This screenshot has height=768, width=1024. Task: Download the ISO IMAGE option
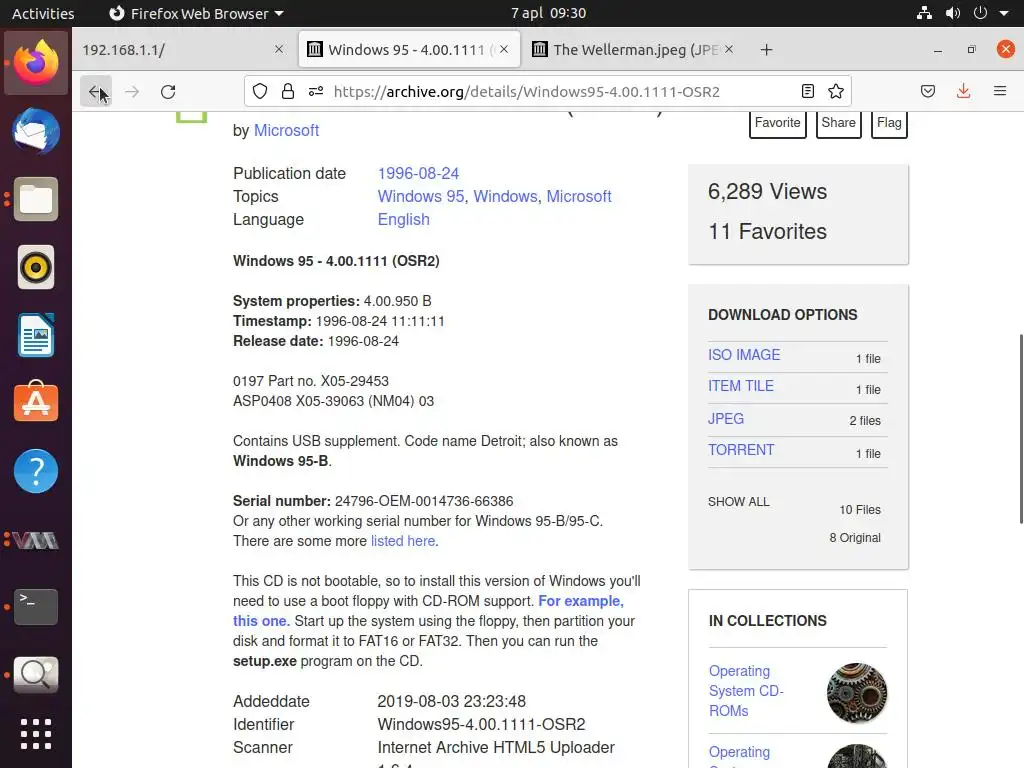[x=744, y=355]
